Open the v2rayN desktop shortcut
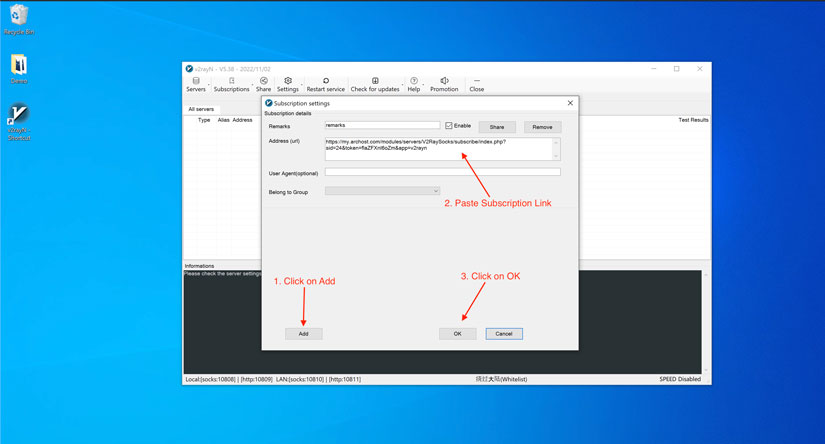 pos(19,119)
